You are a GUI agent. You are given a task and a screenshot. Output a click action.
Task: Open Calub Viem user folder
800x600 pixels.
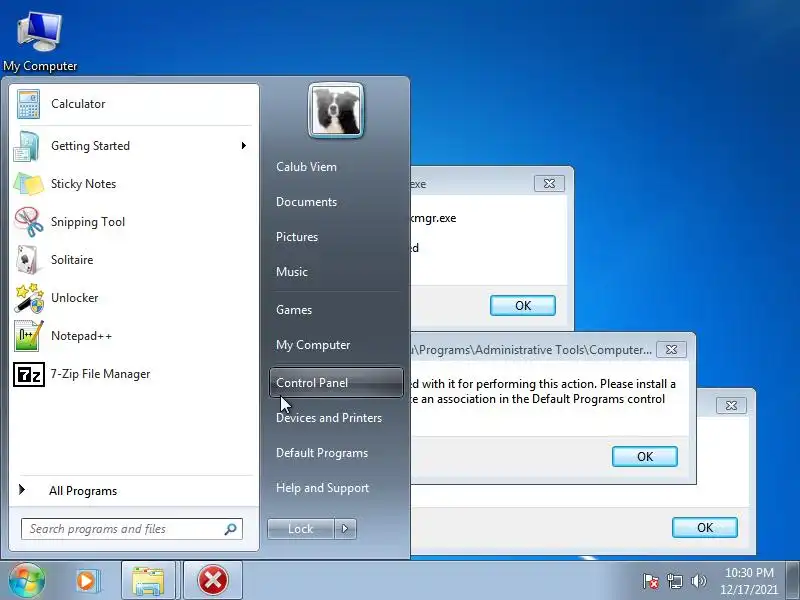[x=306, y=167]
